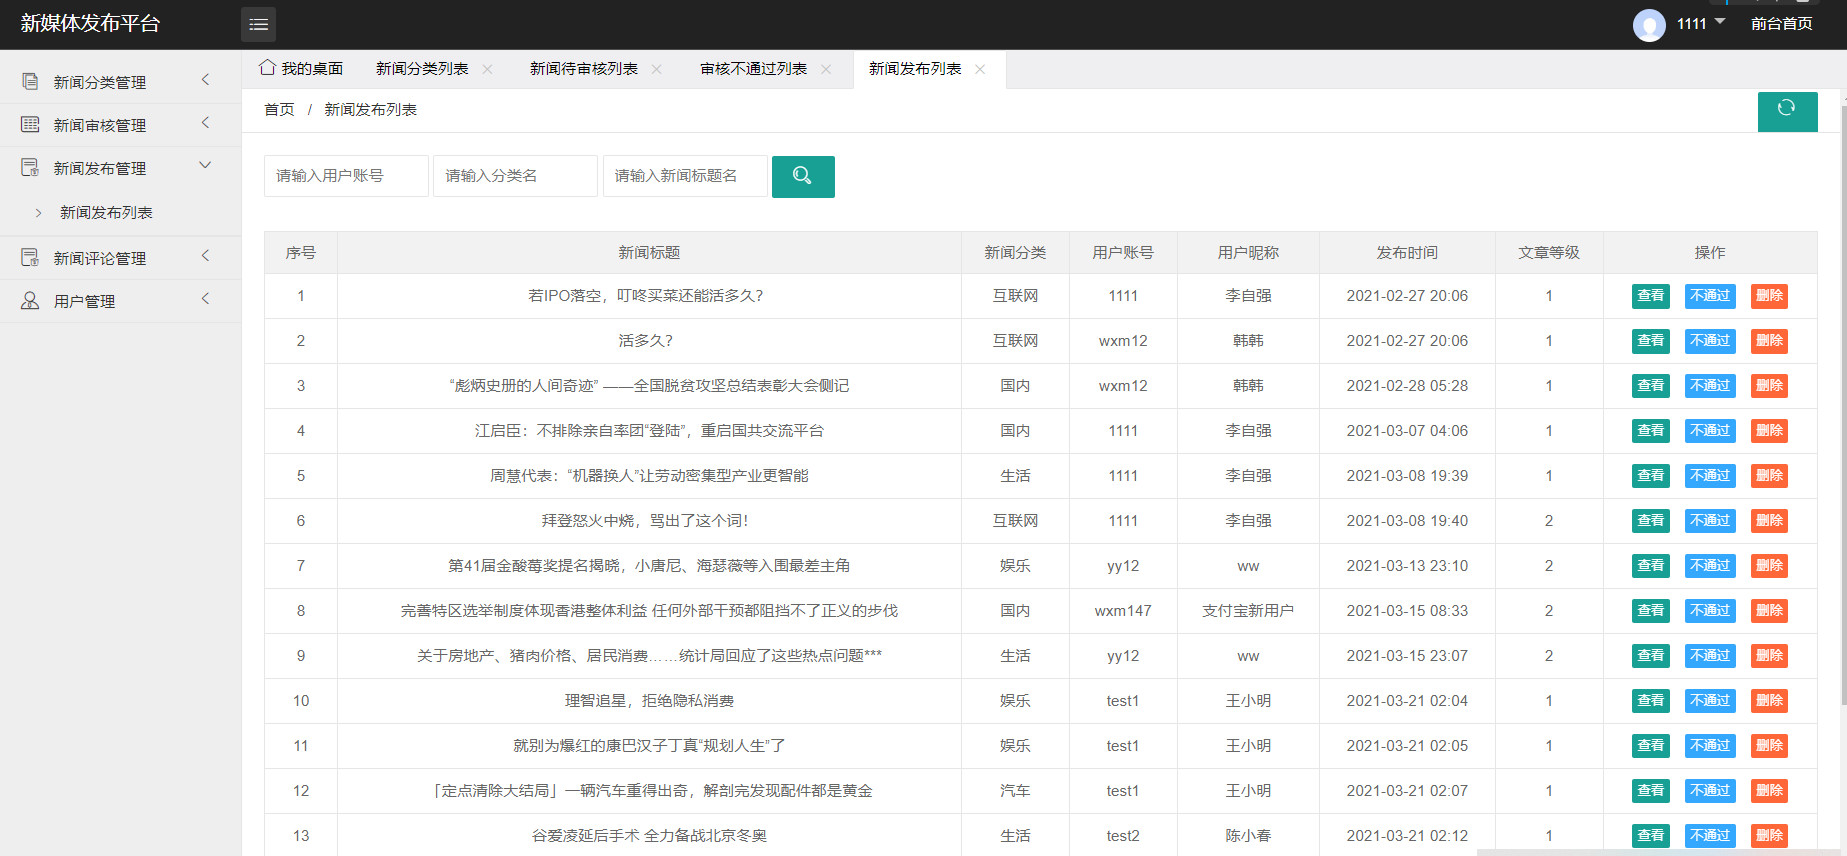Click 查看 for row 2 活多久
1847x856 pixels.
[1651, 341]
